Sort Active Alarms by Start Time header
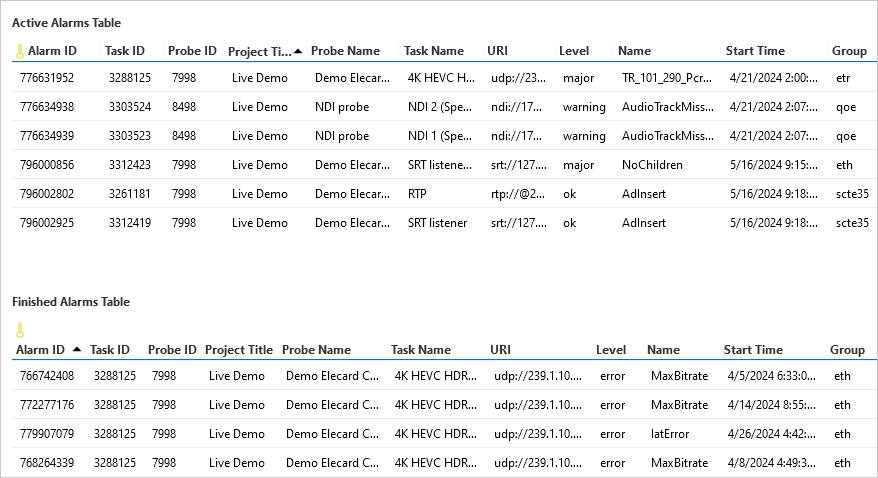Image resolution: width=878 pixels, height=478 pixels. pos(755,51)
